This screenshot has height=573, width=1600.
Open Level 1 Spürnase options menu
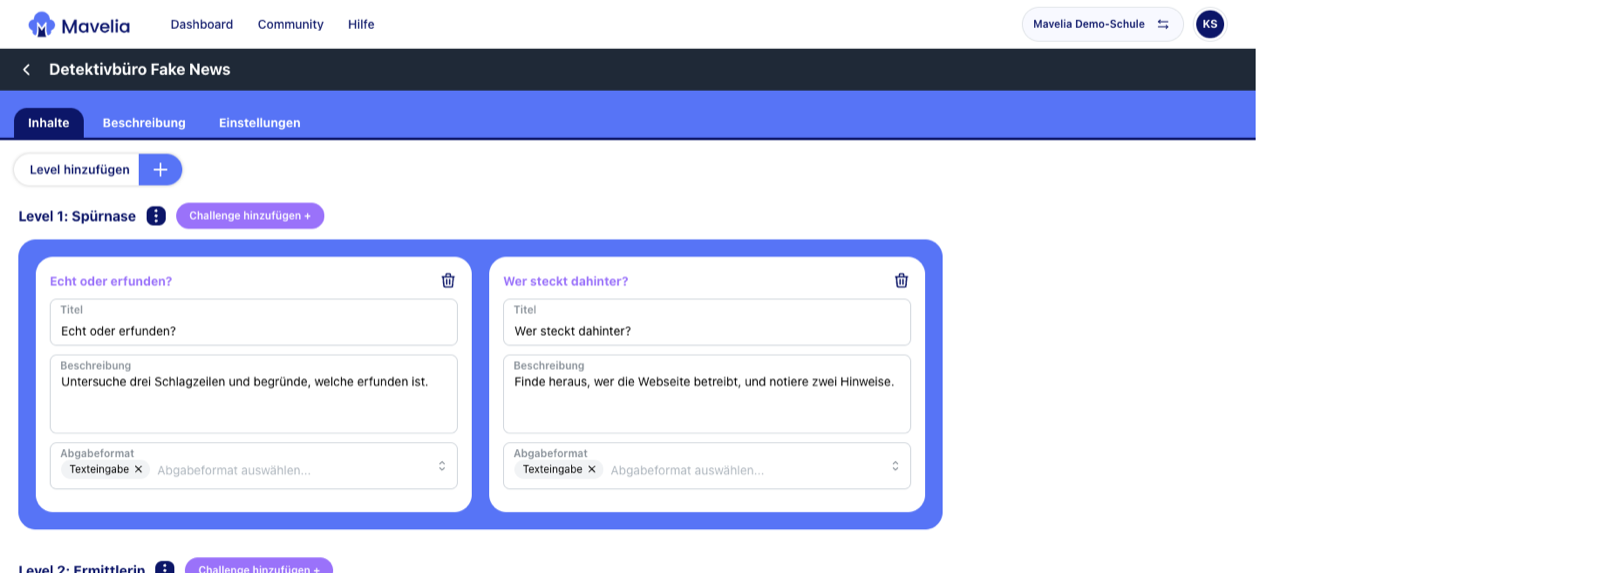156,216
